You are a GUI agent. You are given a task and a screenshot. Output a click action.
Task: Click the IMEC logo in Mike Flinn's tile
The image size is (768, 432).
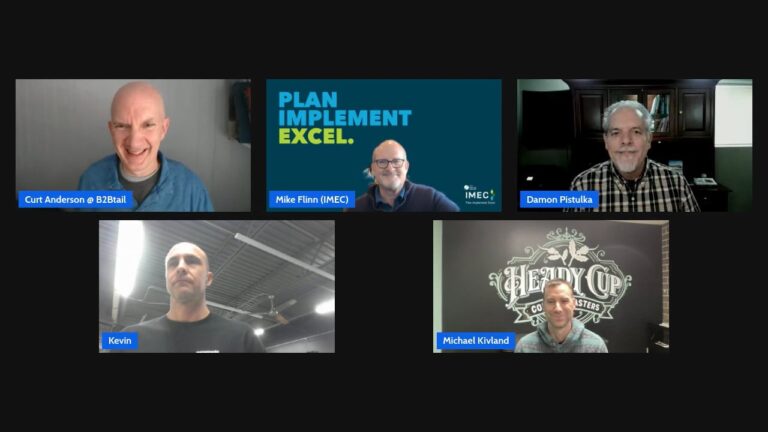(x=480, y=195)
